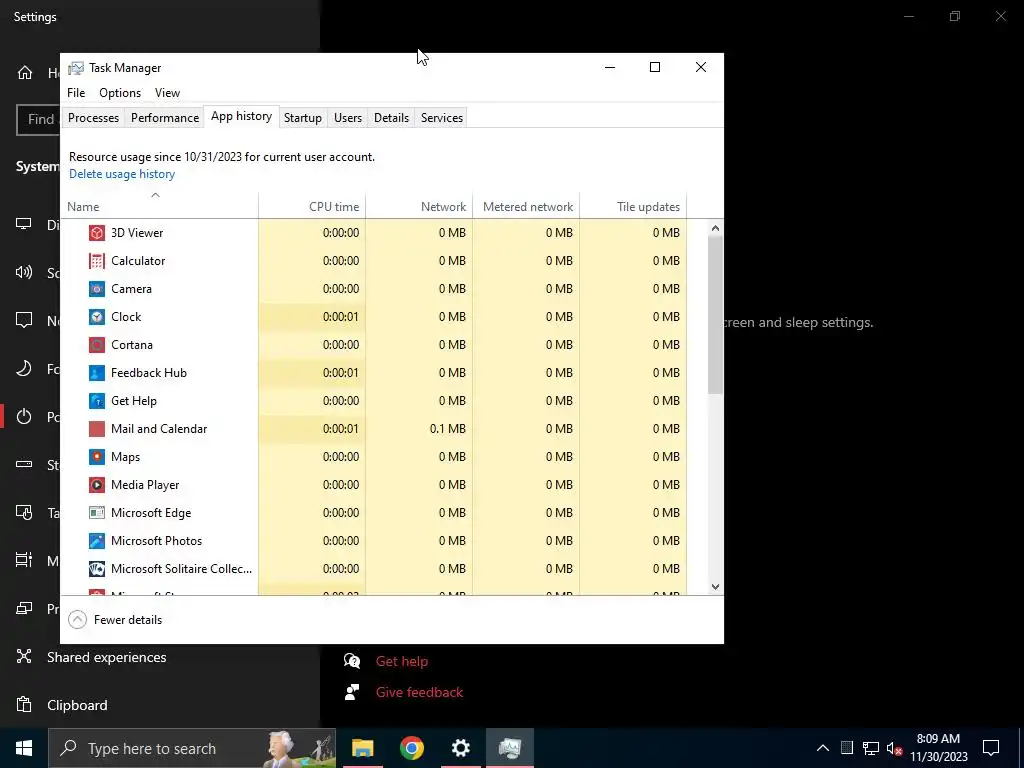
Task: Click Task Manager title bar icon
Action: tap(76, 68)
